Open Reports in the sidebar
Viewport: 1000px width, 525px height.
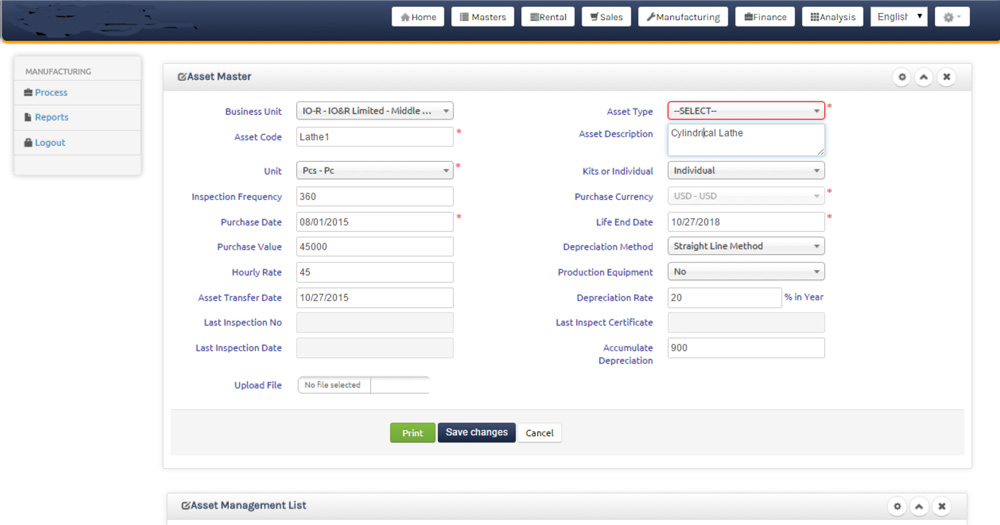[51, 117]
